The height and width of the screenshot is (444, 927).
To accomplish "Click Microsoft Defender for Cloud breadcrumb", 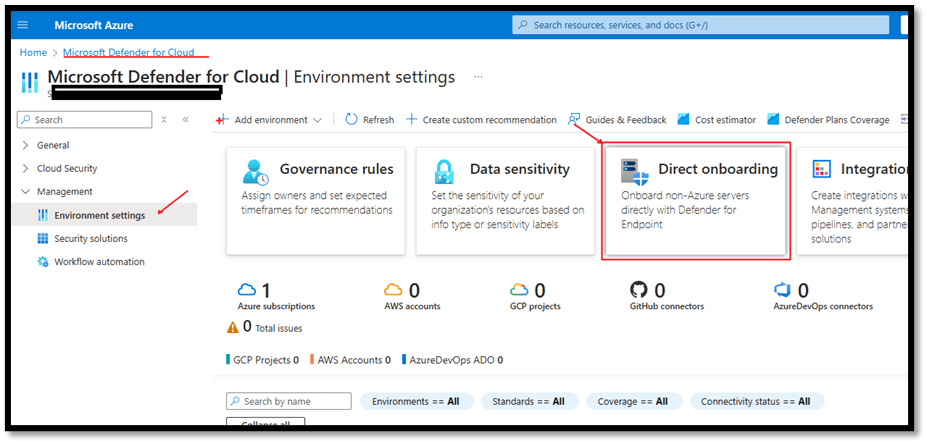I will tap(134, 52).
